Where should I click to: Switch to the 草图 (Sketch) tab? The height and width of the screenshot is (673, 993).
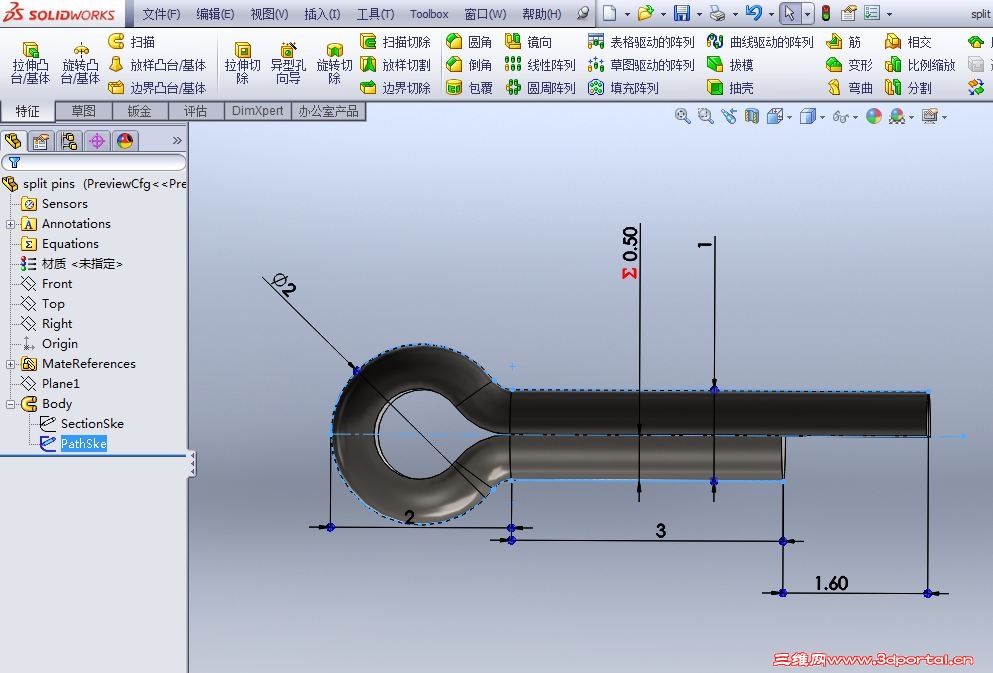coord(84,111)
